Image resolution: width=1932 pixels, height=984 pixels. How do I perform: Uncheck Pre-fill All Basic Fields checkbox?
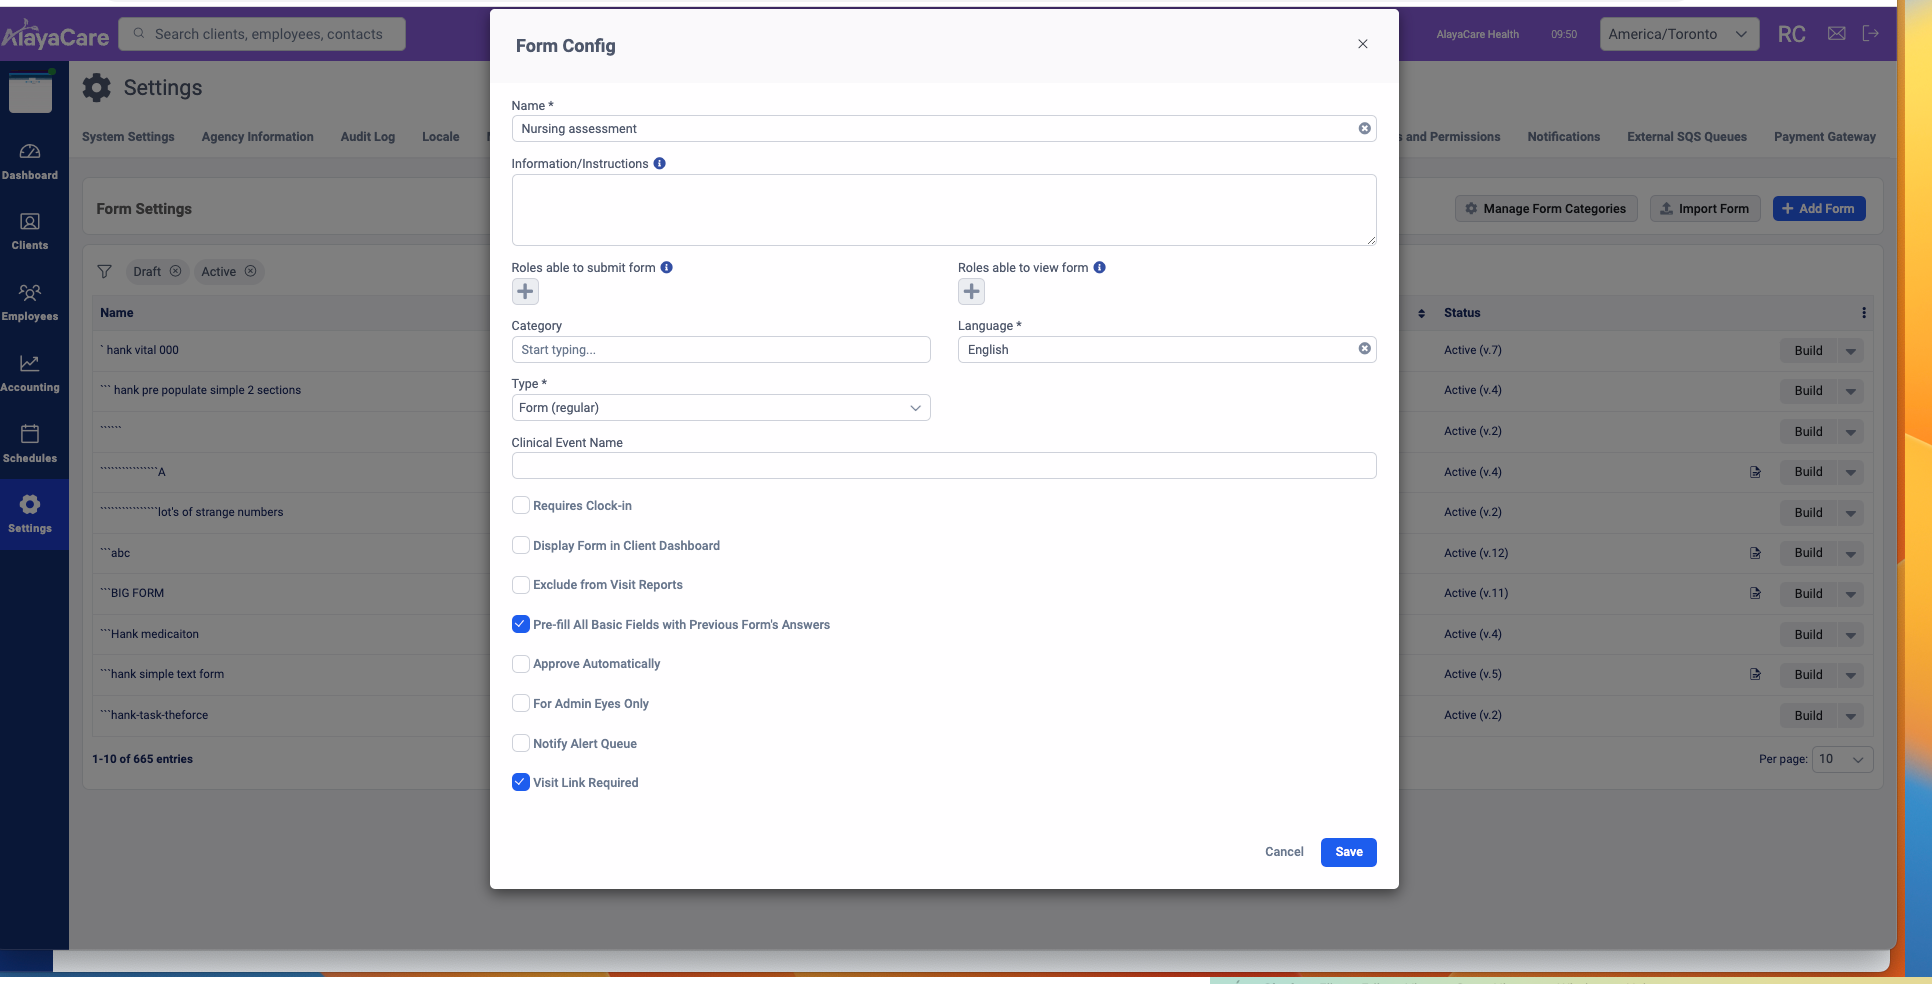[x=520, y=624]
